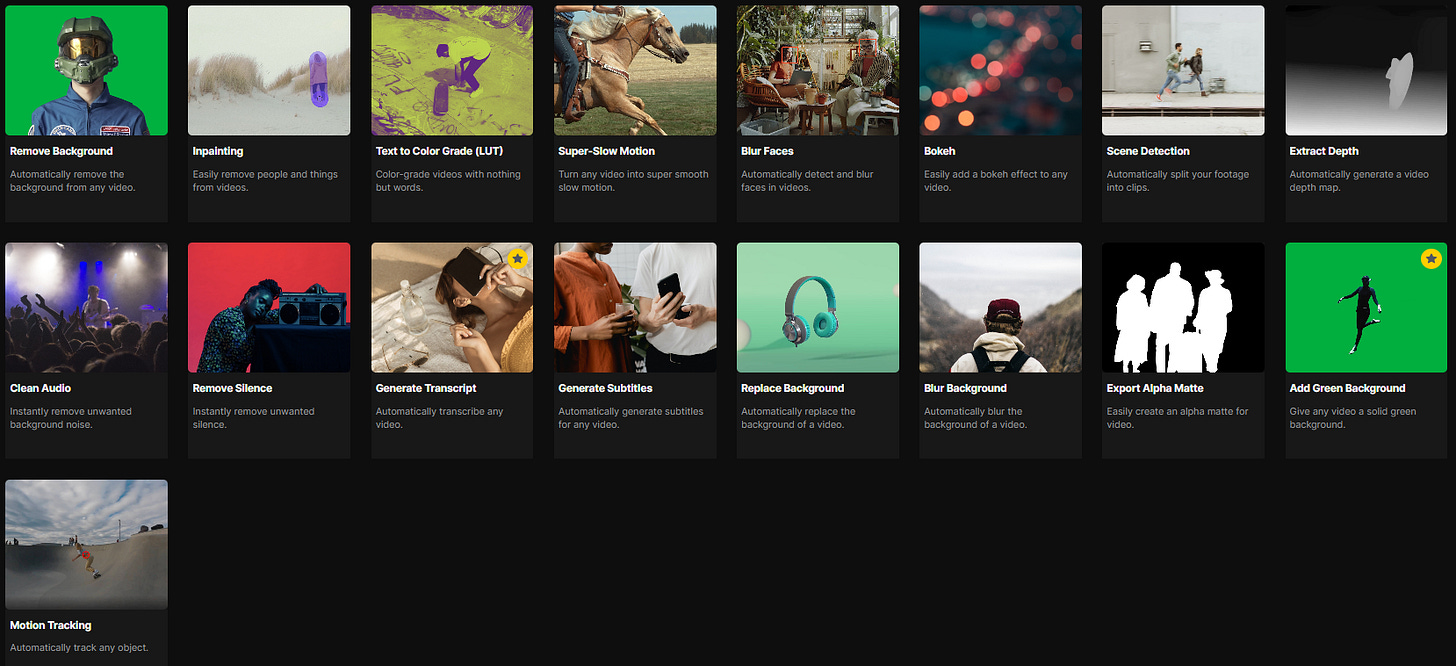Click star badge on Add Green Background card
This screenshot has width=1456, height=666.
1431,259
